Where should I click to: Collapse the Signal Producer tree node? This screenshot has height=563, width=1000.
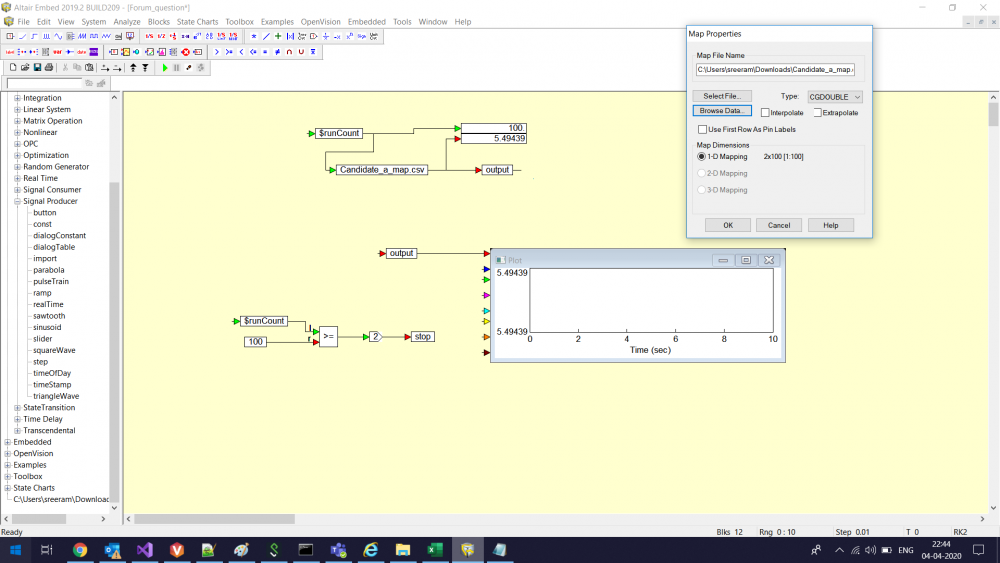(x=17, y=201)
